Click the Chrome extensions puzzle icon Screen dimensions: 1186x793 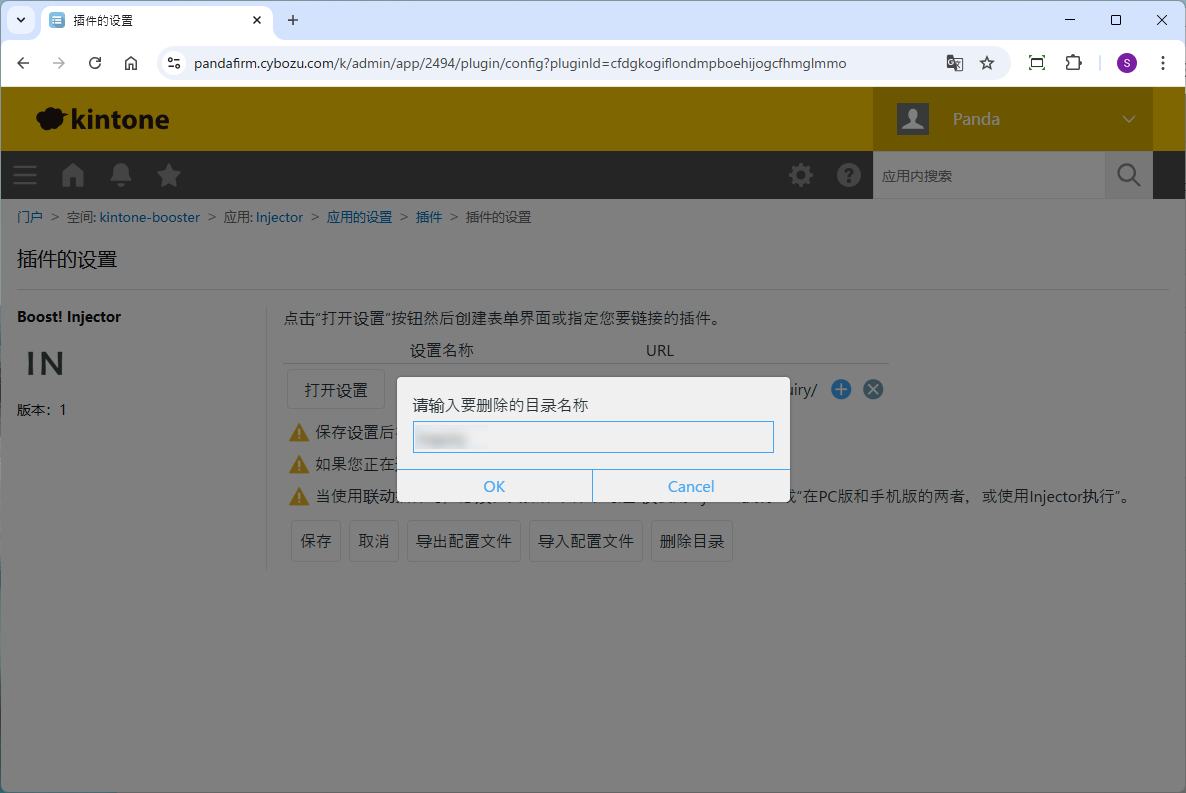pos(1073,63)
